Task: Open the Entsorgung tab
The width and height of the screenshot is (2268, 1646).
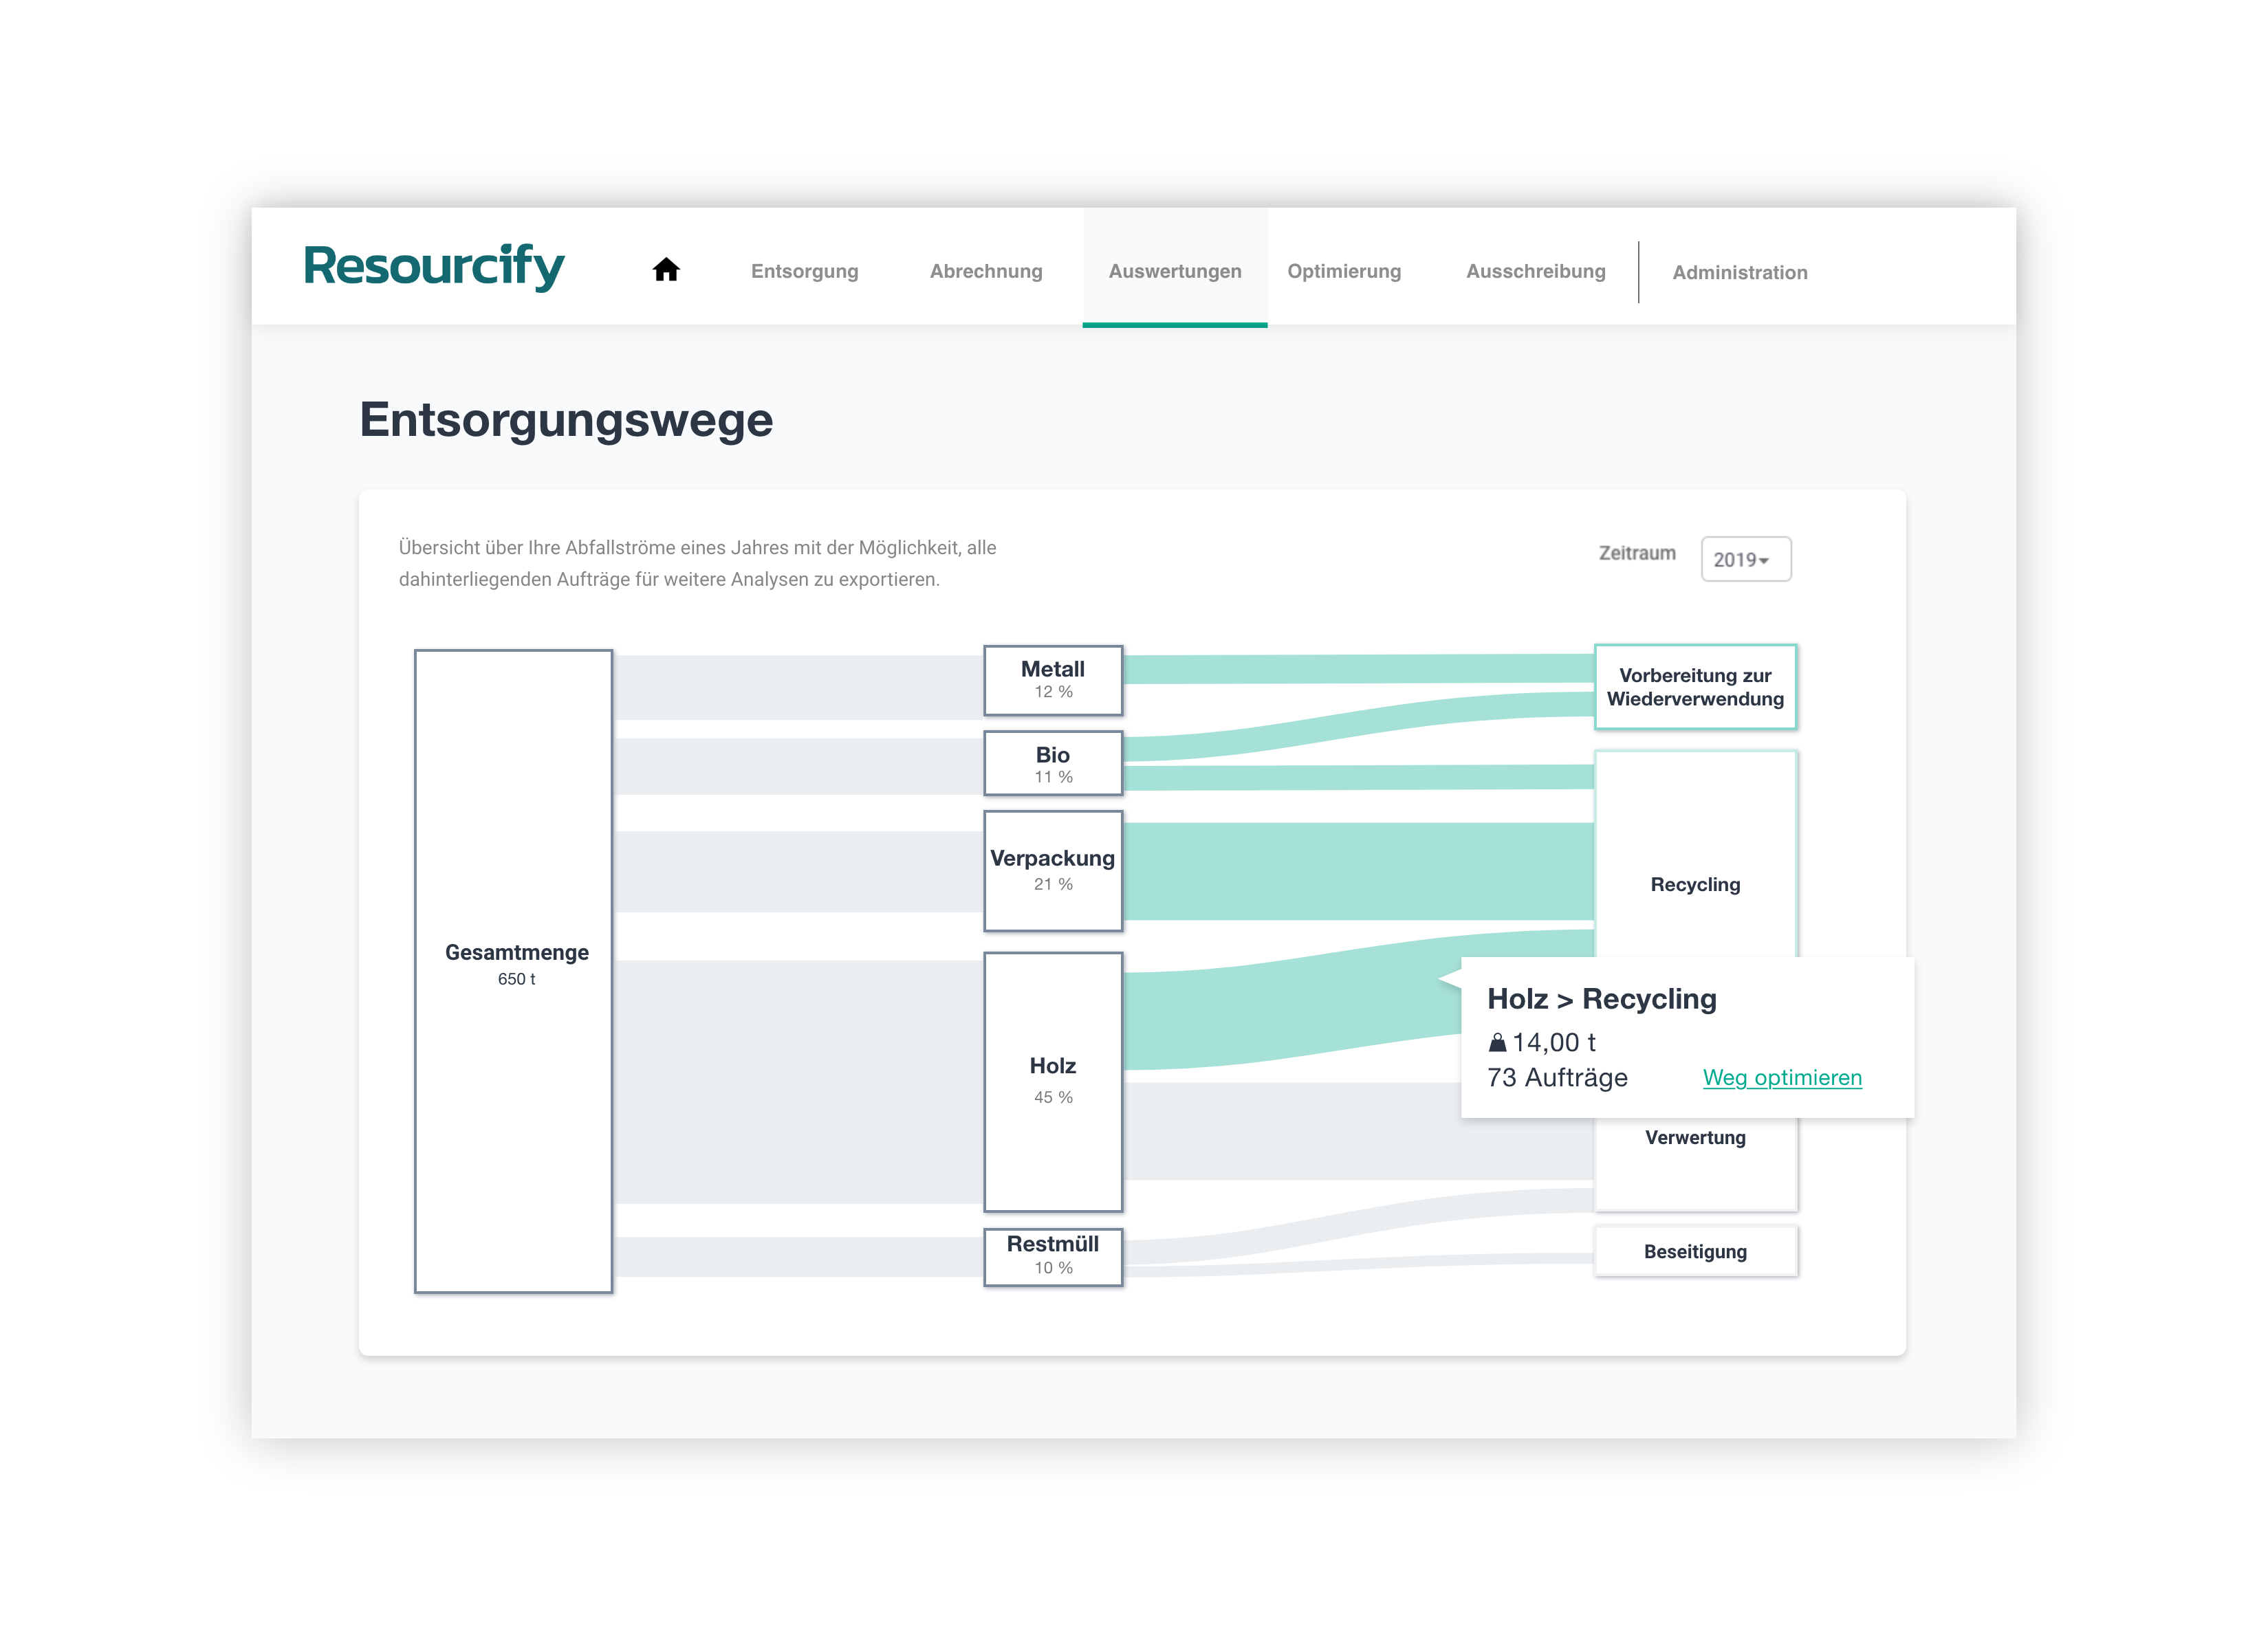Action: pos(804,271)
